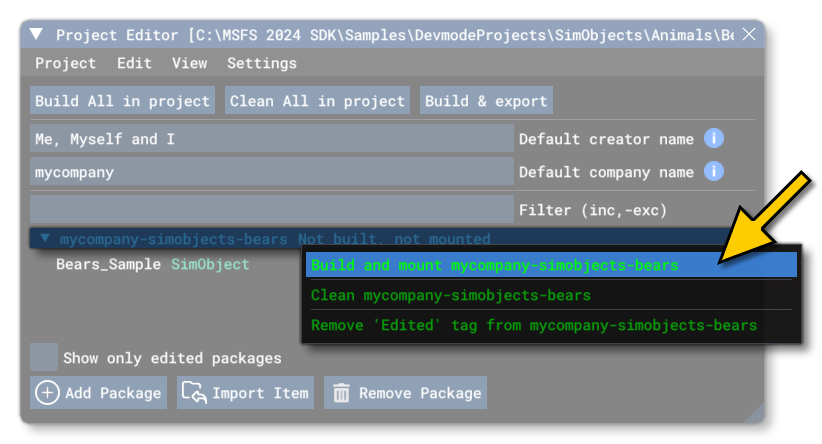
Task: Click the trash icon on Remove Package
Action: 341,393
